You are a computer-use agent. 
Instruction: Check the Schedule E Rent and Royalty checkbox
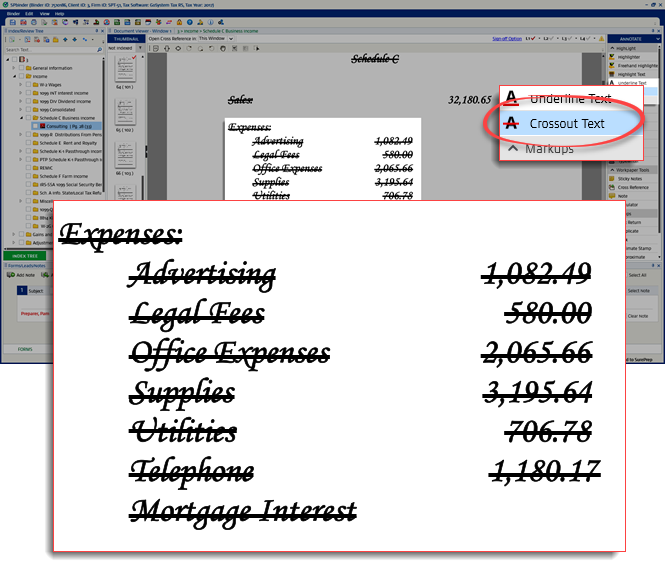tap(28, 143)
